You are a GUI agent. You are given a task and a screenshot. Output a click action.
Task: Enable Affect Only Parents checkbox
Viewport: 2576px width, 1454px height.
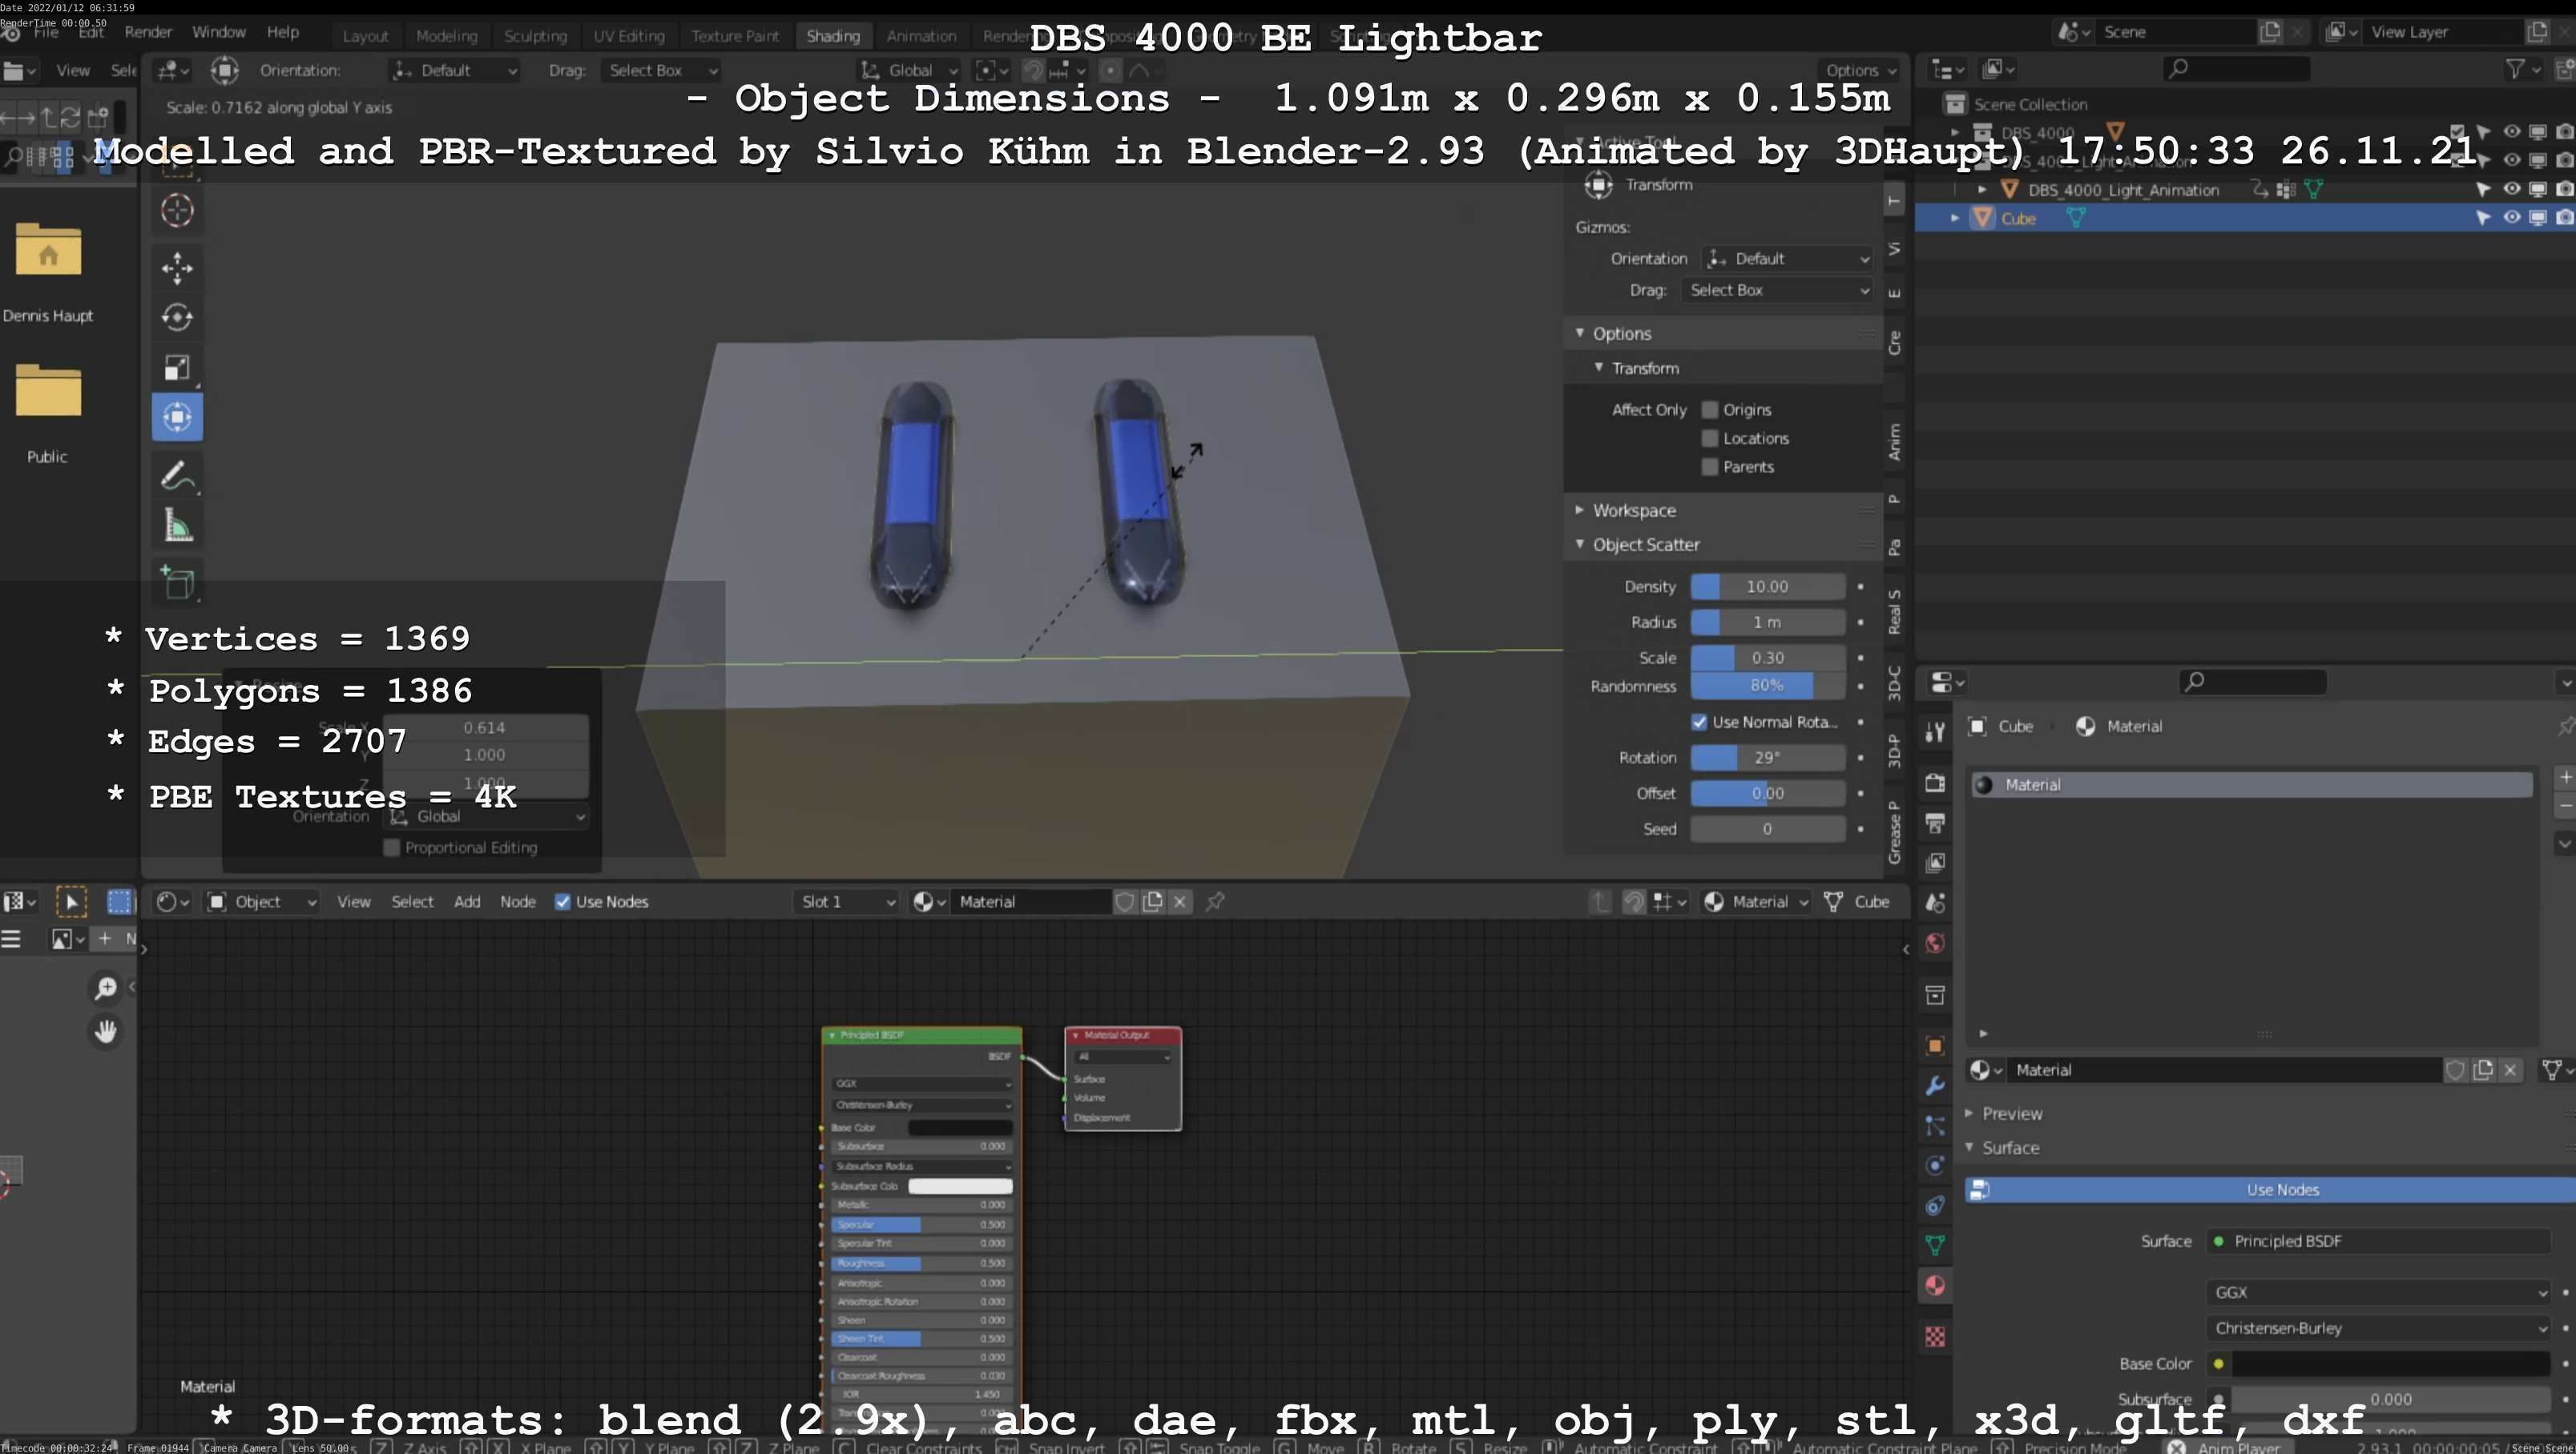1710,467
